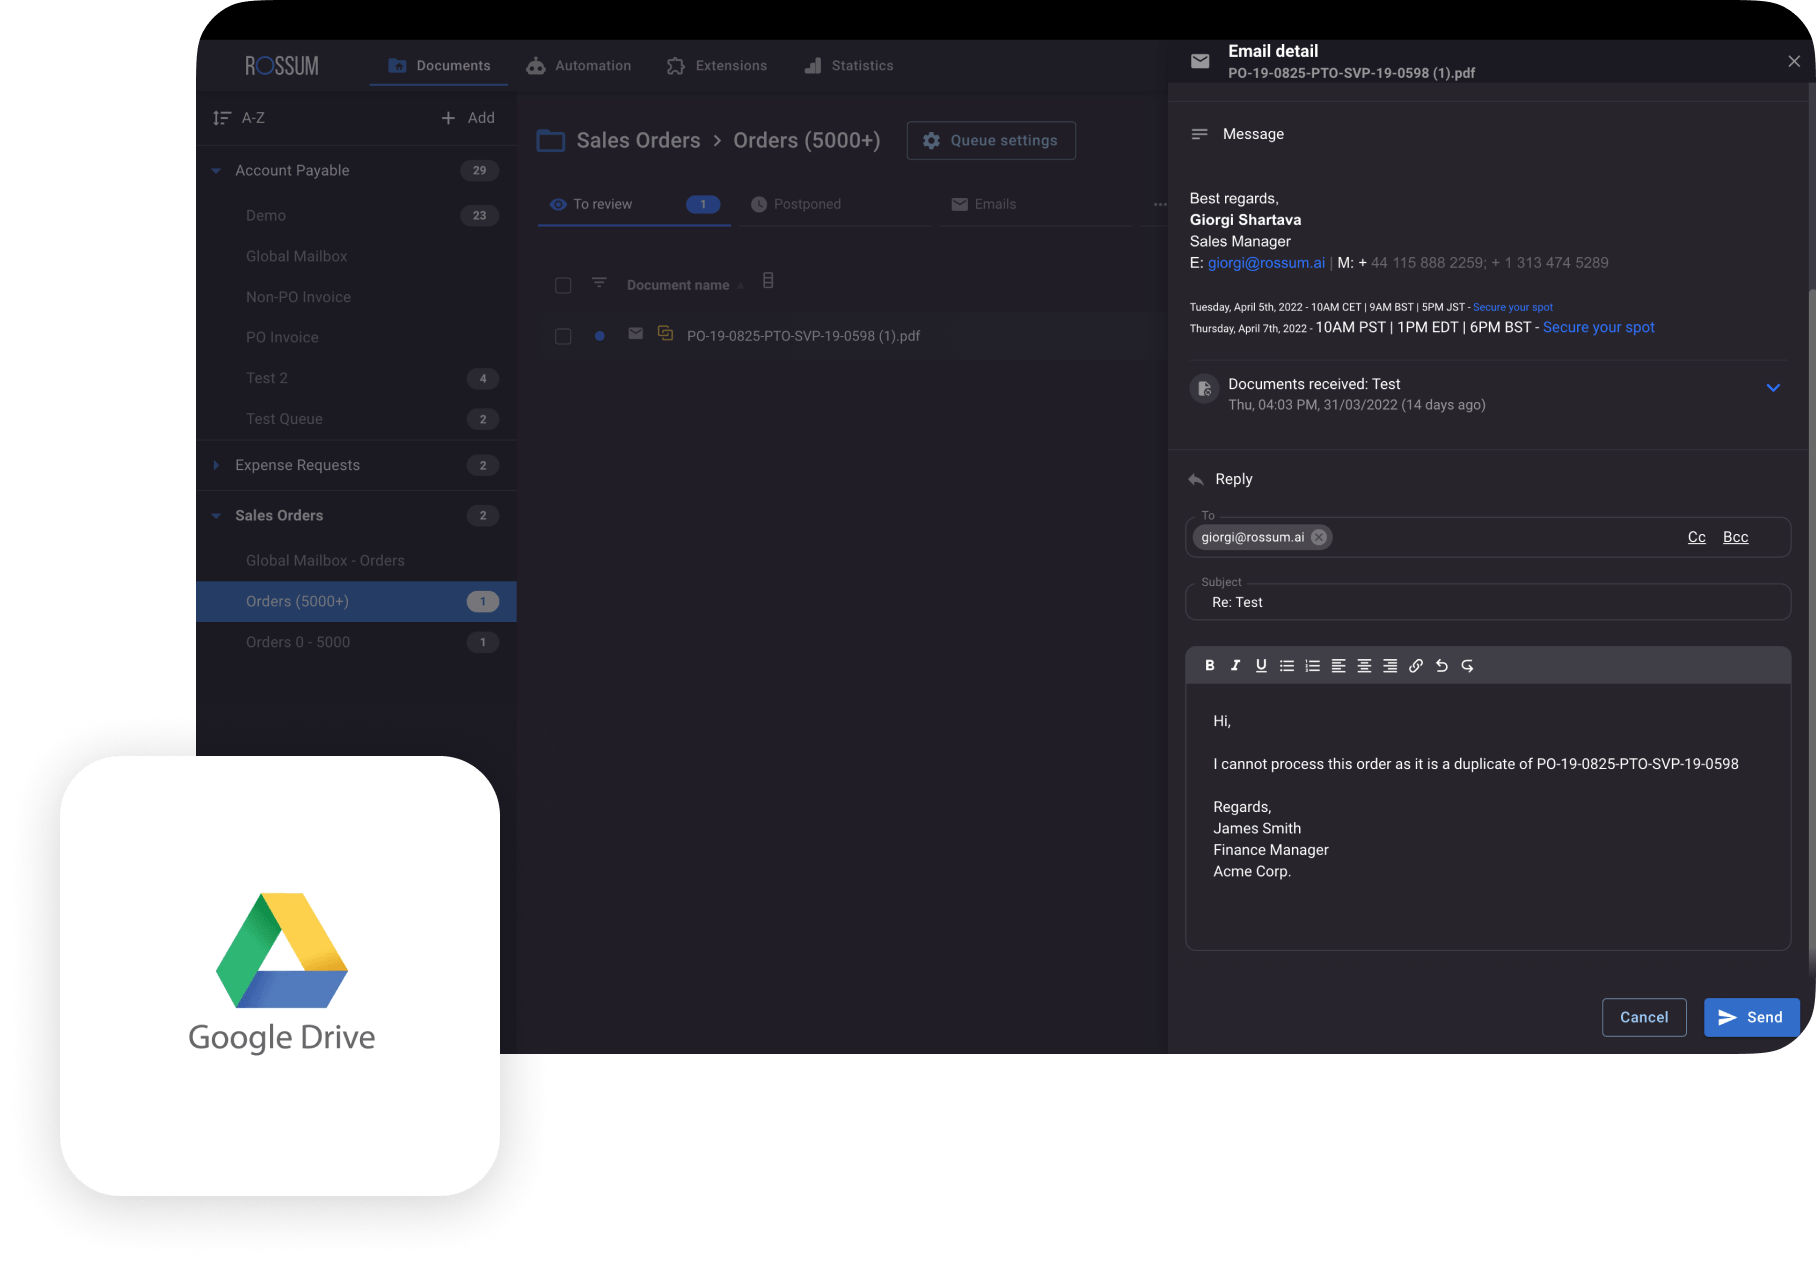Expand the Expense Requests group
The width and height of the screenshot is (1816, 1264).
point(216,465)
